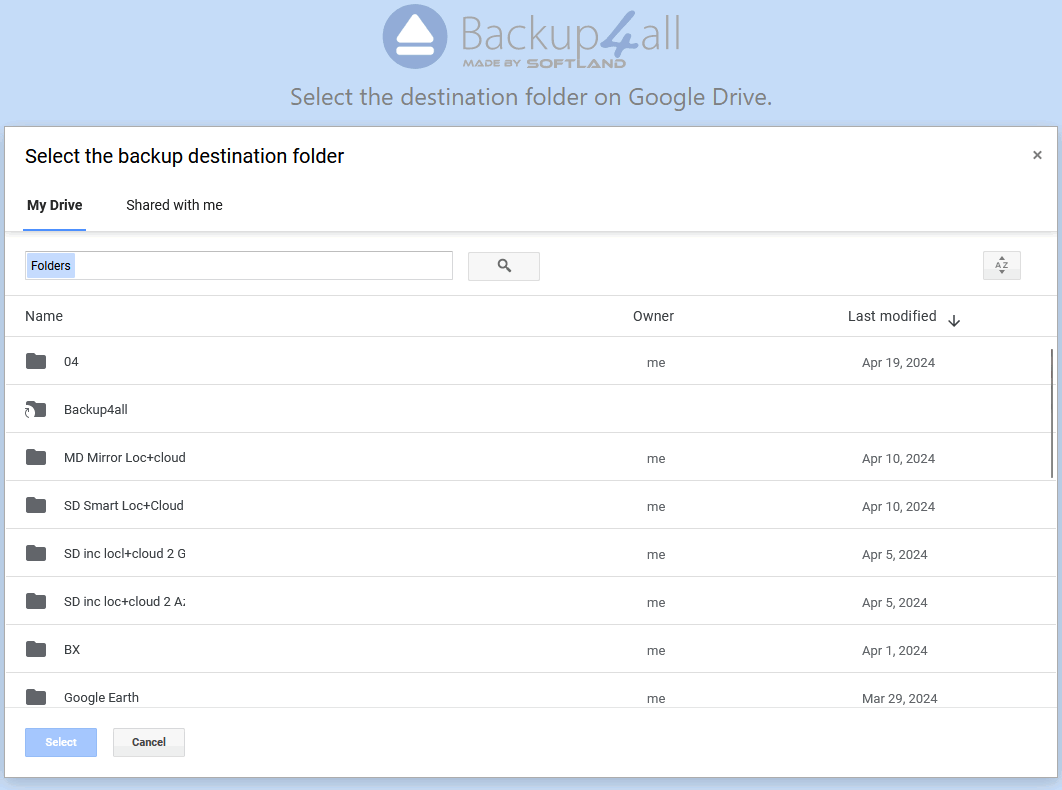This screenshot has height=790, width=1062.
Task: Select the SD inc locl+cloud 2 G folder
Action: point(125,553)
